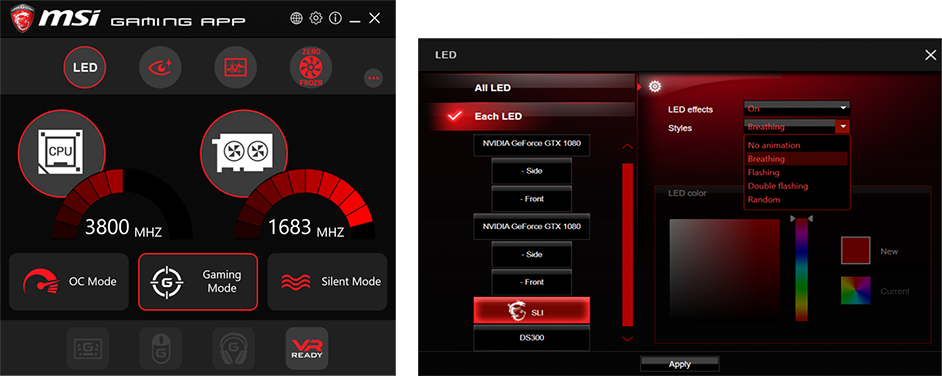The width and height of the screenshot is (942, 376).
Task: Click the red LED list scrollbar thumb
Action: 628,244
